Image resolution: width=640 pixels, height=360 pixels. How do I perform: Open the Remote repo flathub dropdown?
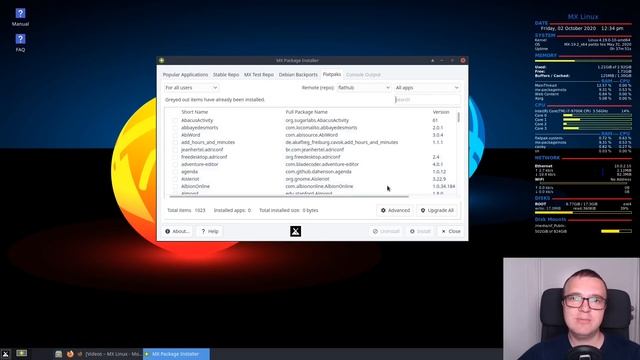click(363, 88)
